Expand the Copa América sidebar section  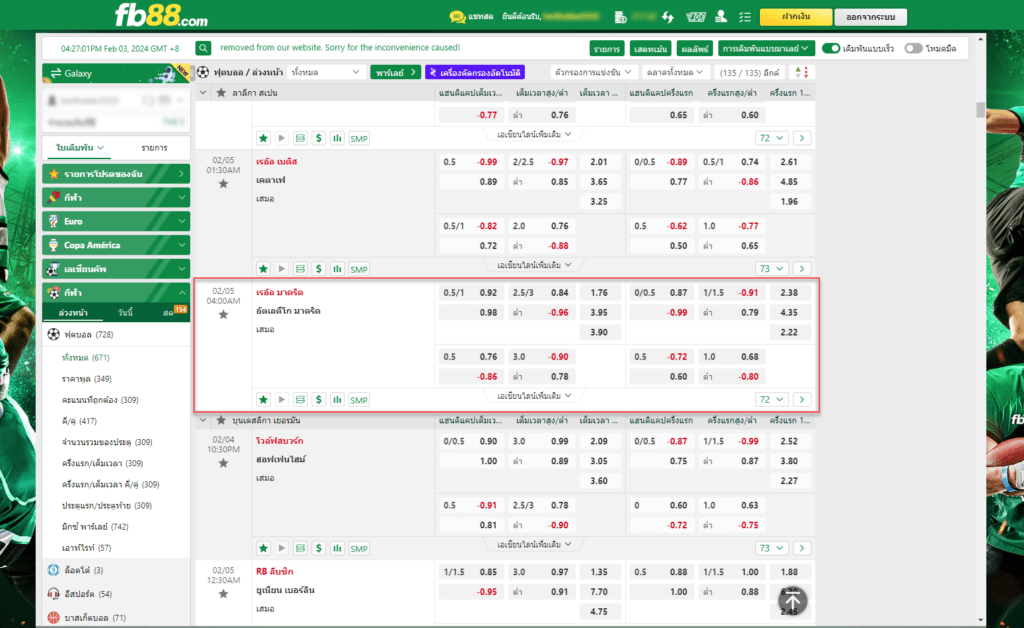coord(116,245)
